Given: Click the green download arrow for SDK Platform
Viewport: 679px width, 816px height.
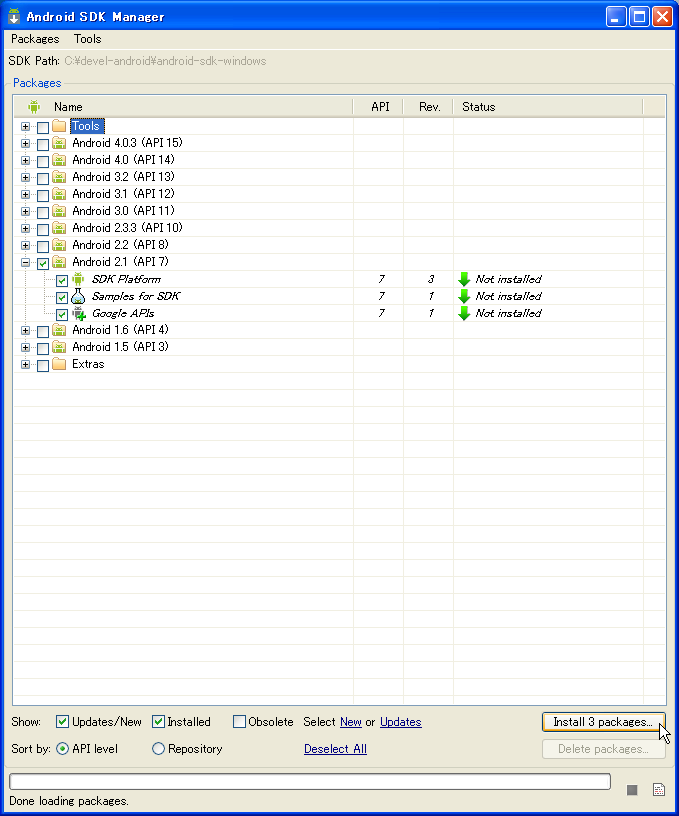Looking at the screenshot, I should point(464,279).
